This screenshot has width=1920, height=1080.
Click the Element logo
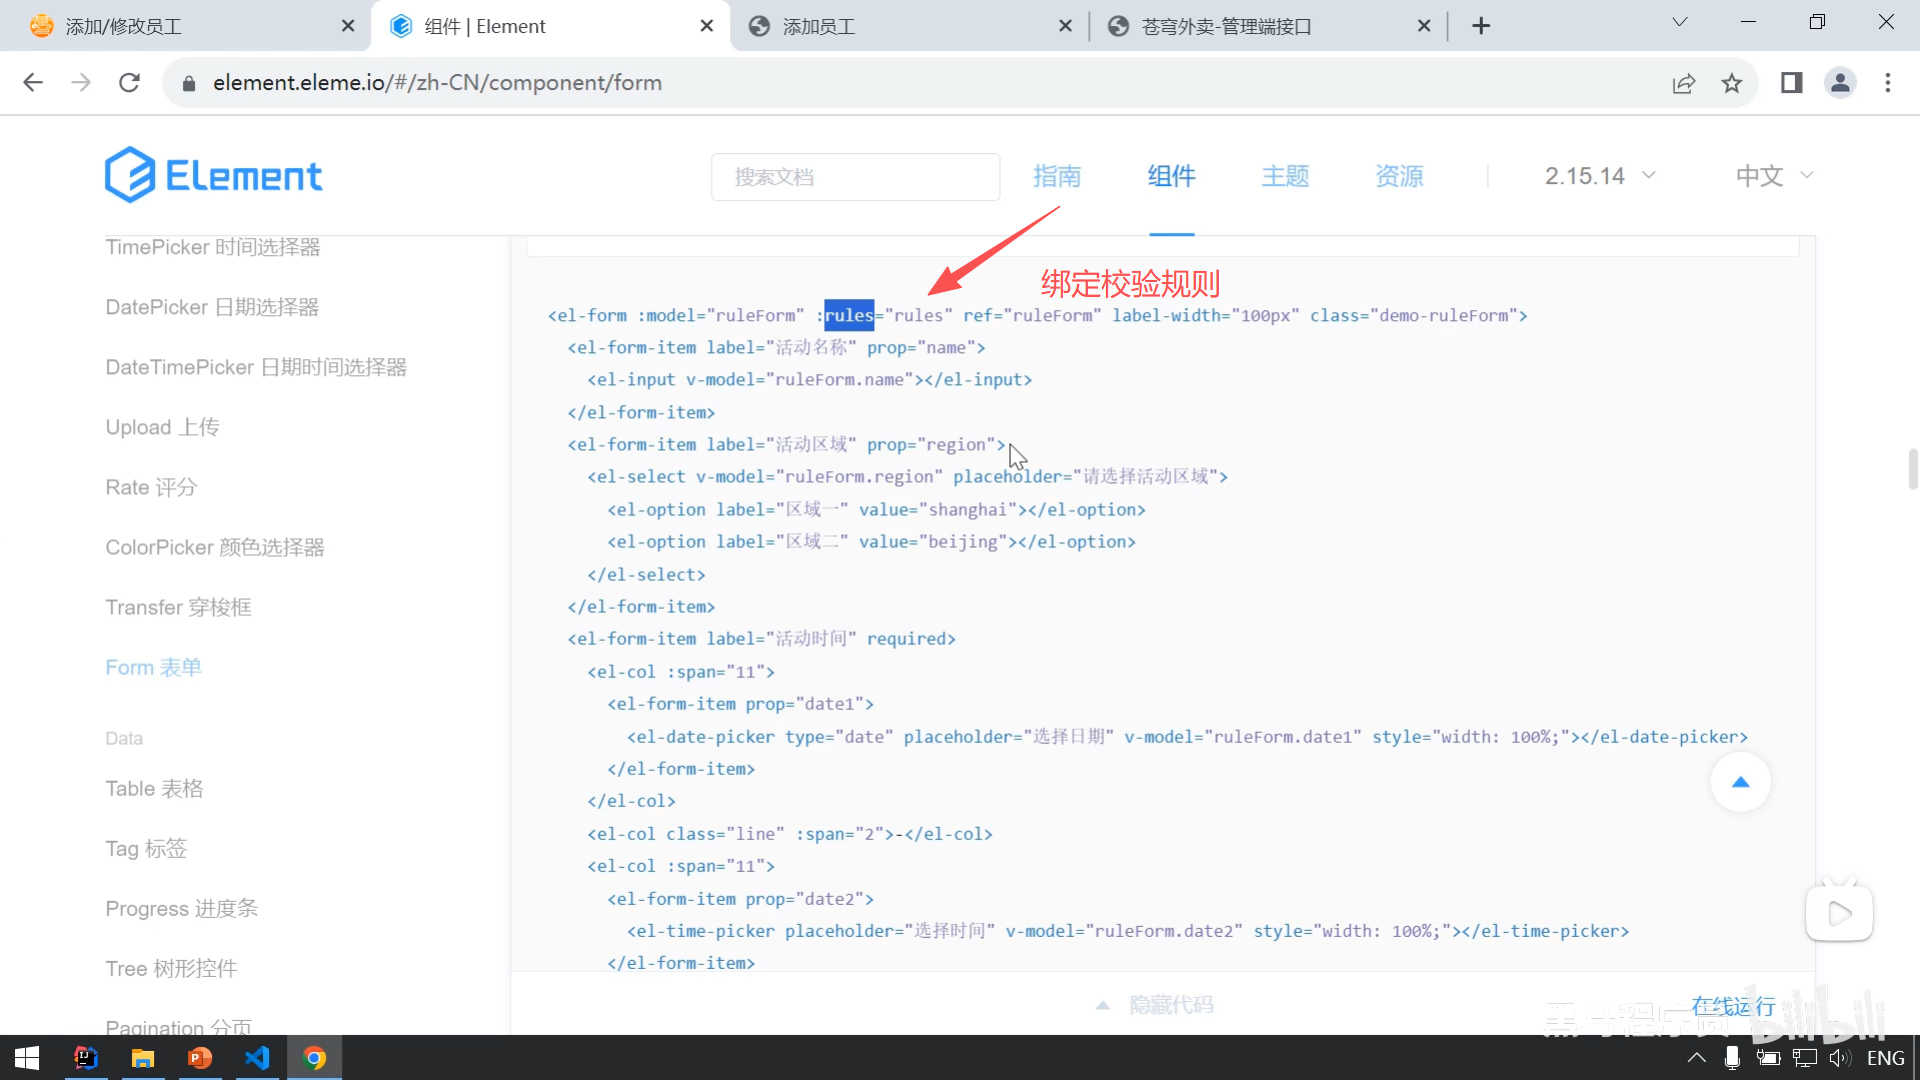tap(213, 176)
